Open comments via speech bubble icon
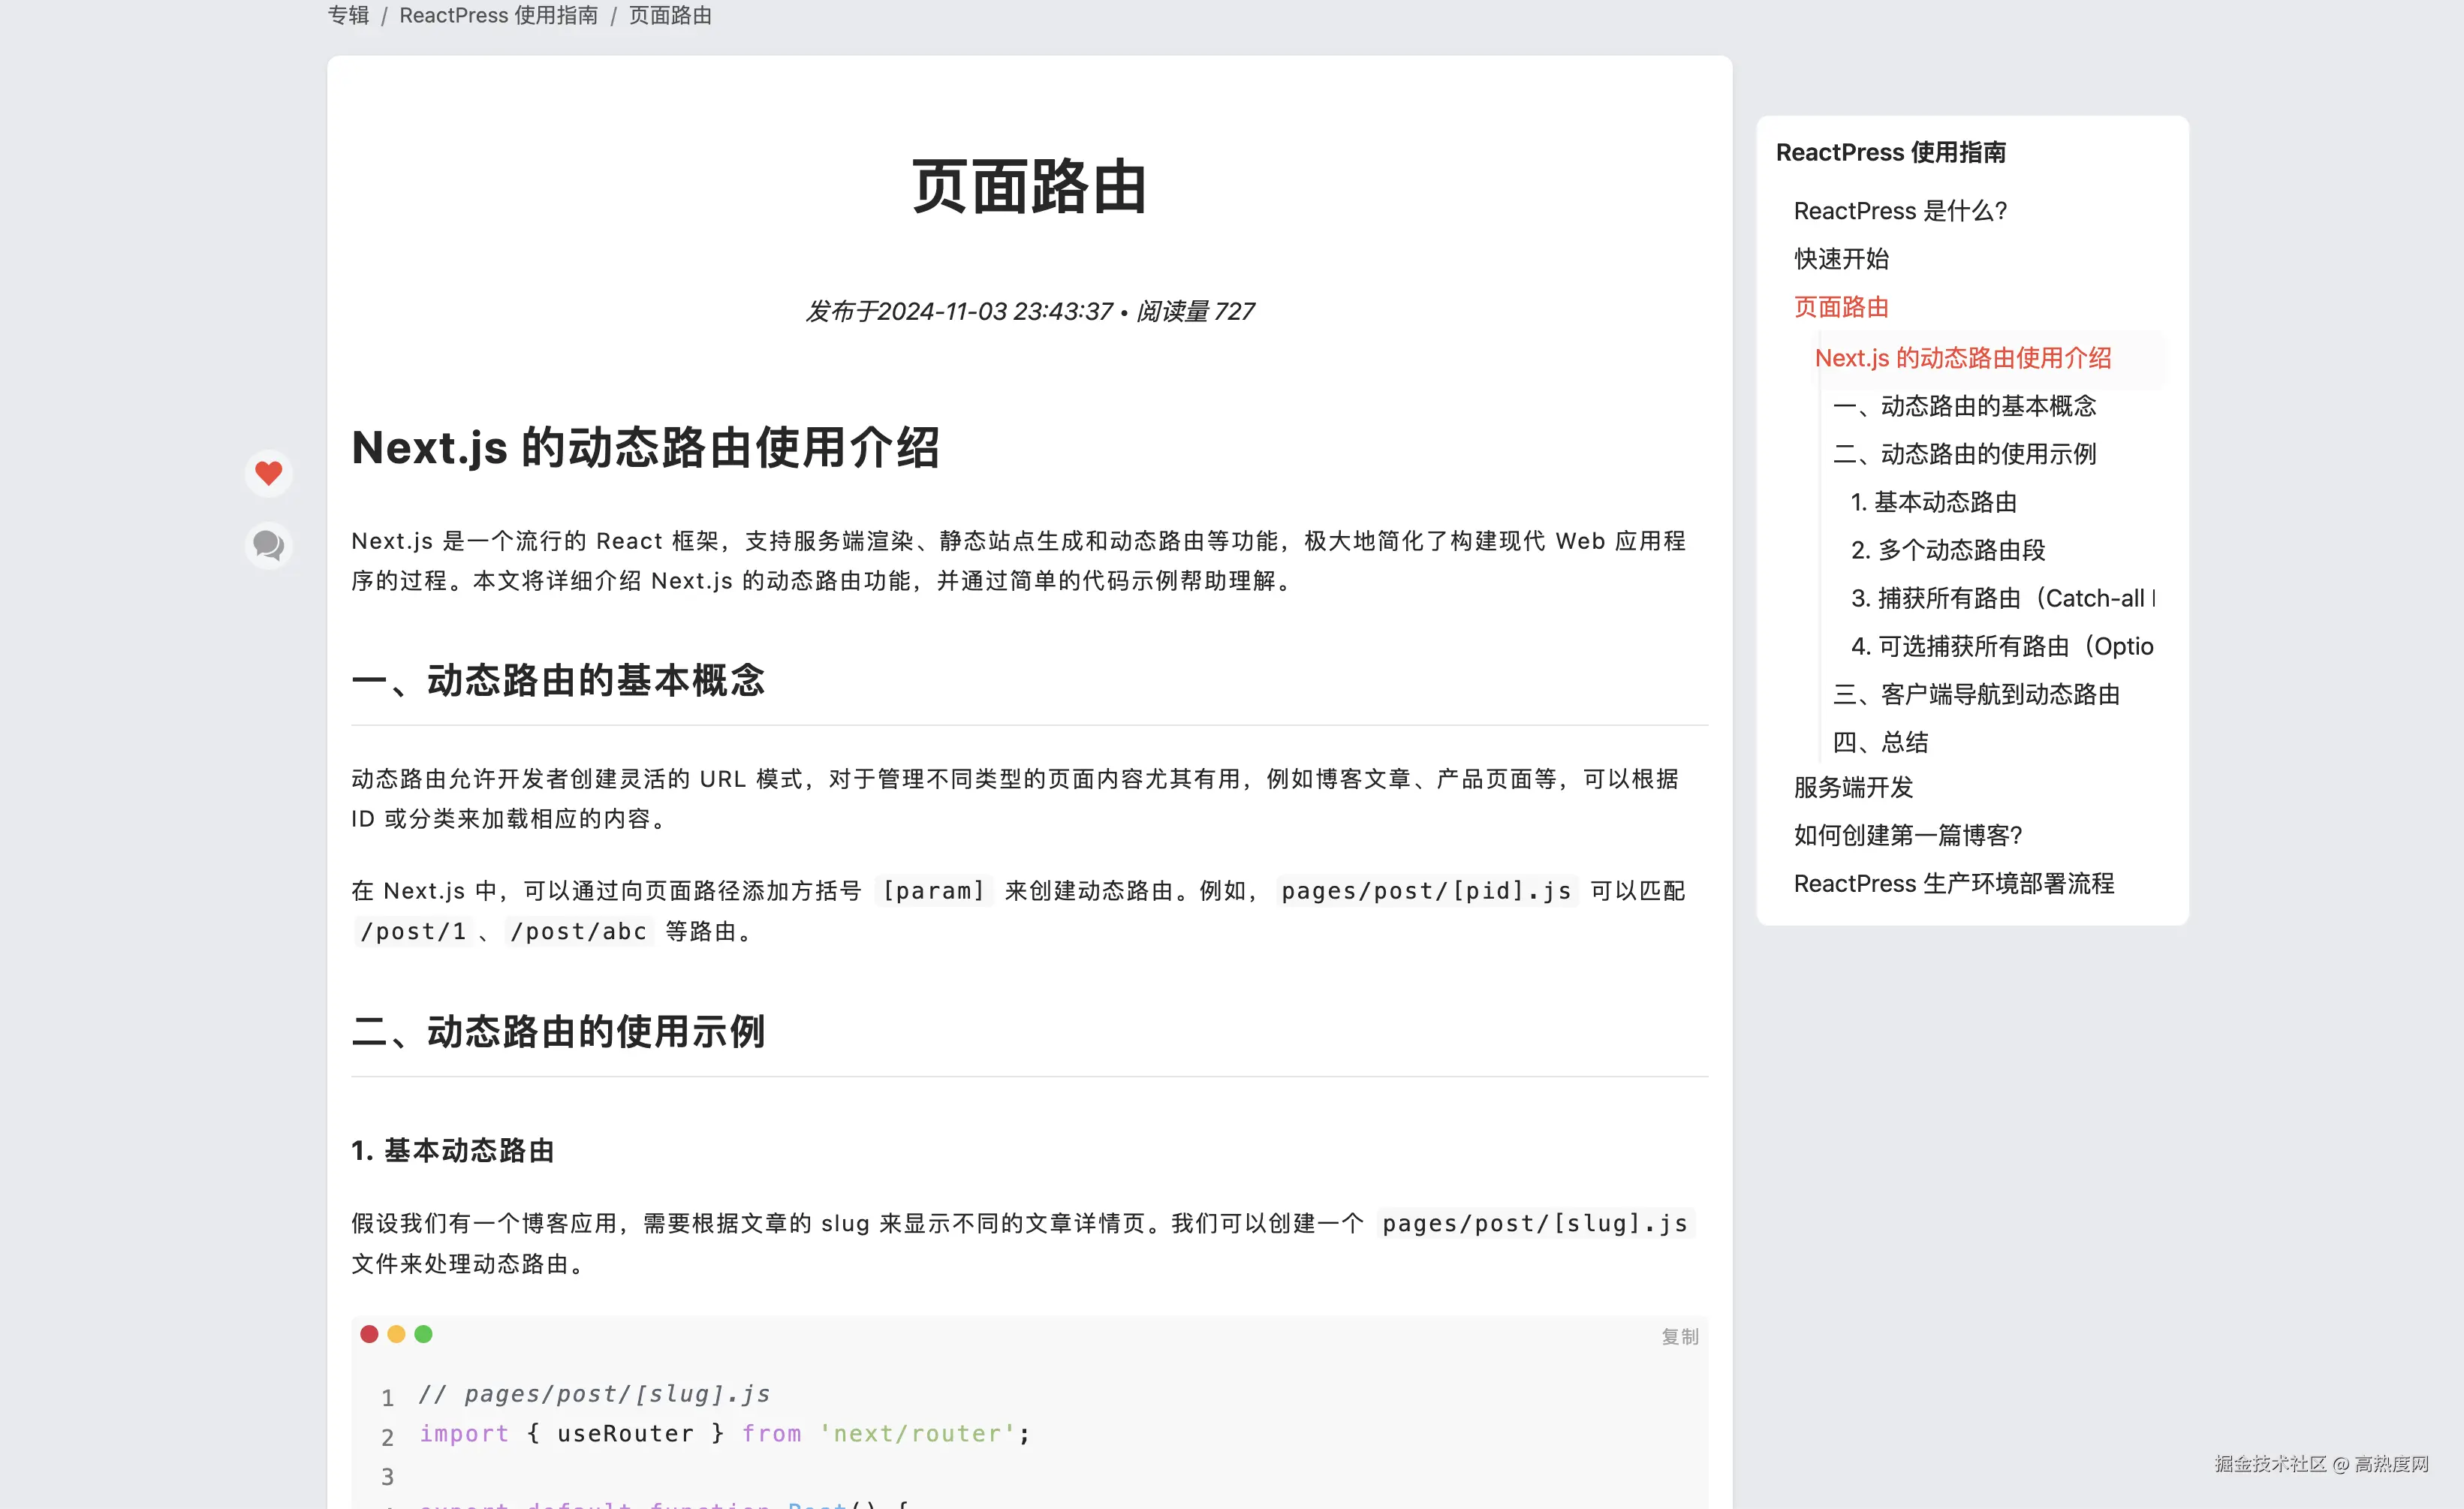 (x=268, y=545)
